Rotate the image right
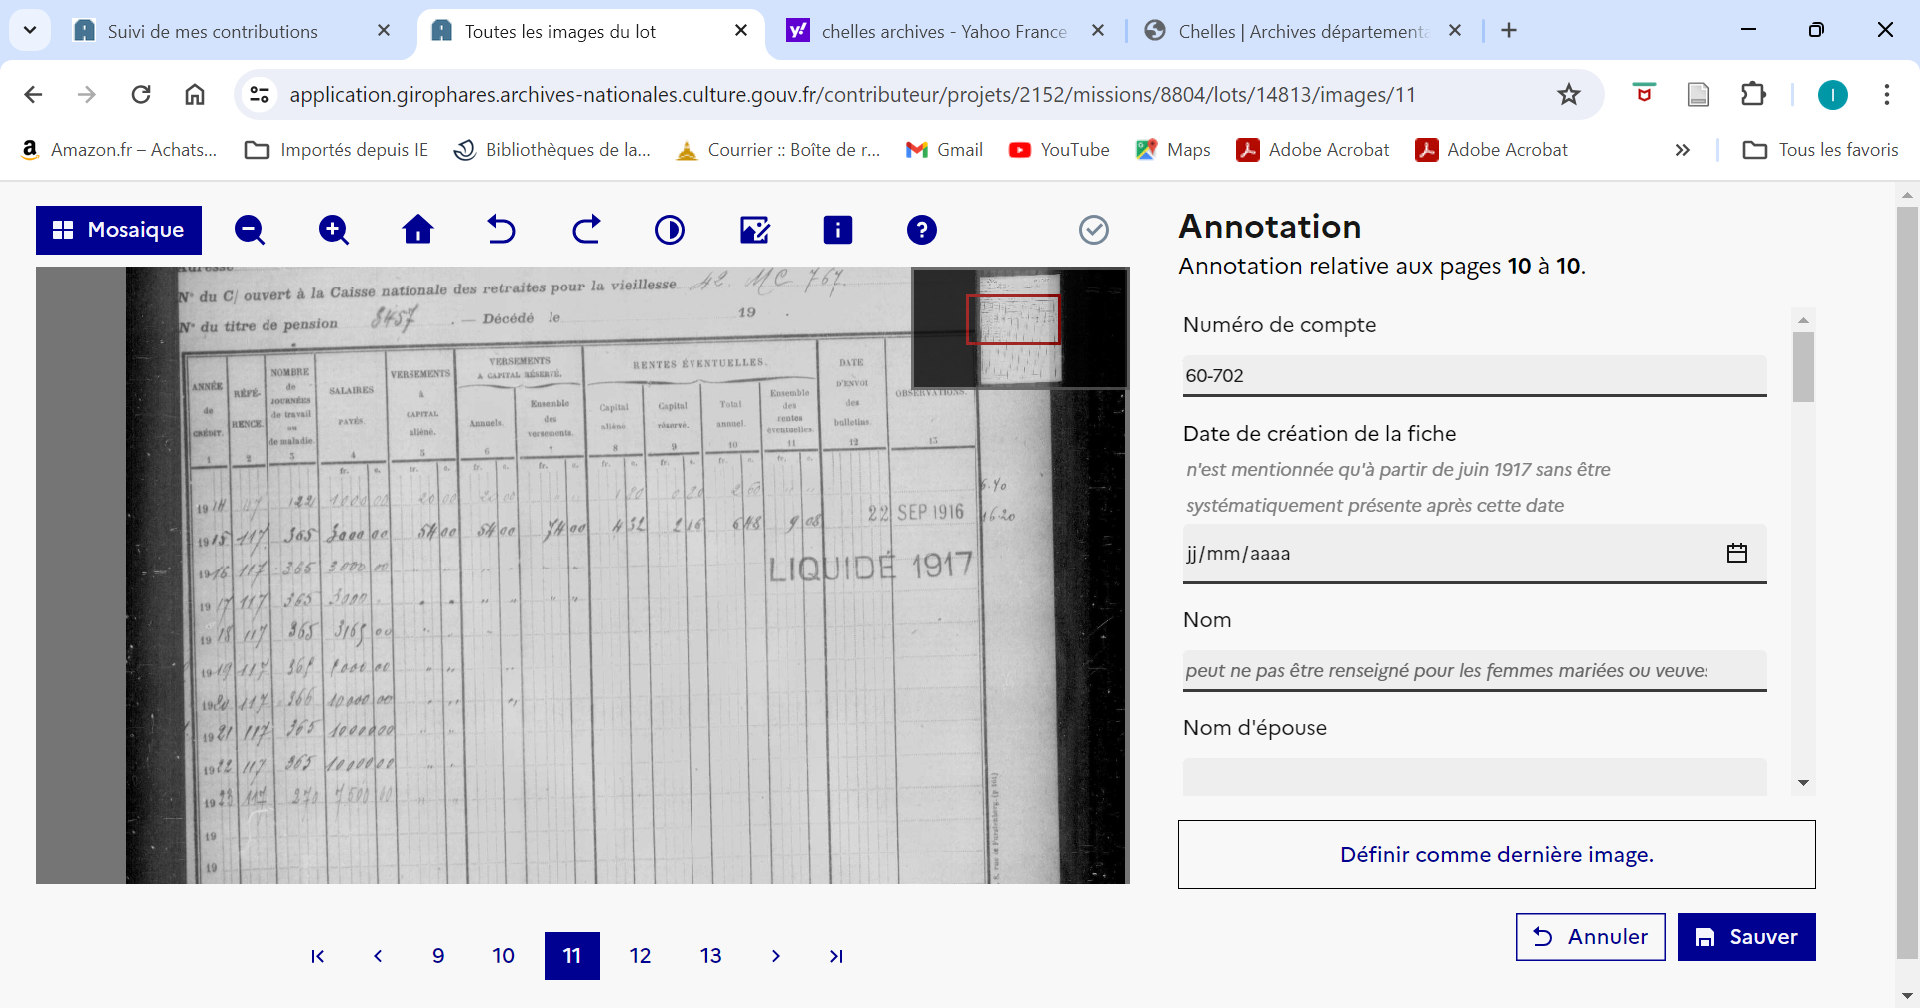This screenshot has width=1920, height=1008. pyautogui.click(x=586, y=230)
